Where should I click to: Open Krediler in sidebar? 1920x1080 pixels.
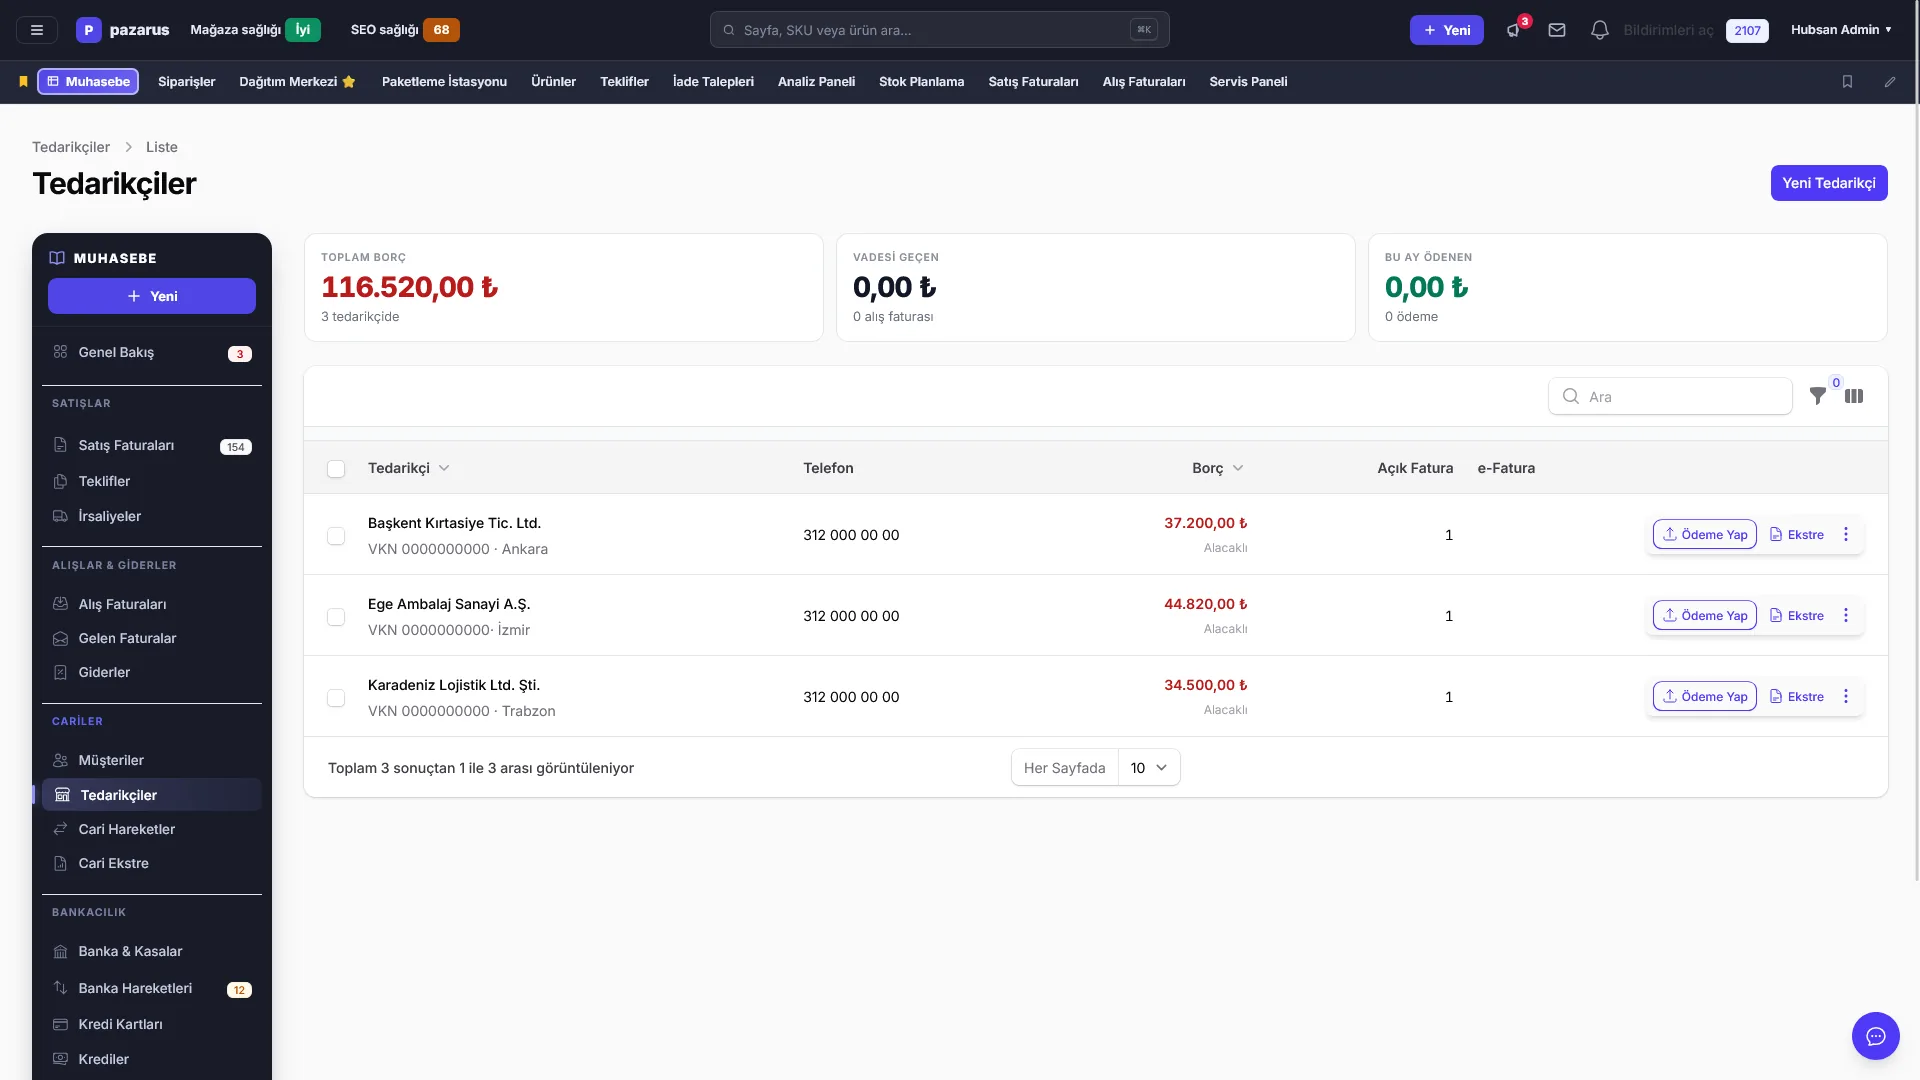tap(152, 1059)
